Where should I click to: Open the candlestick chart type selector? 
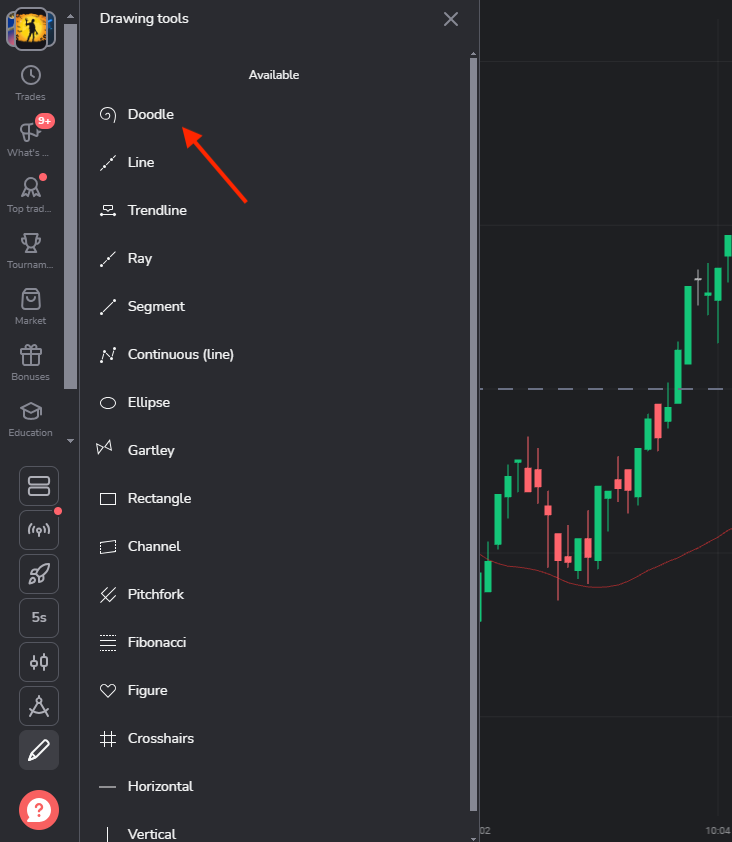point(39,662)
